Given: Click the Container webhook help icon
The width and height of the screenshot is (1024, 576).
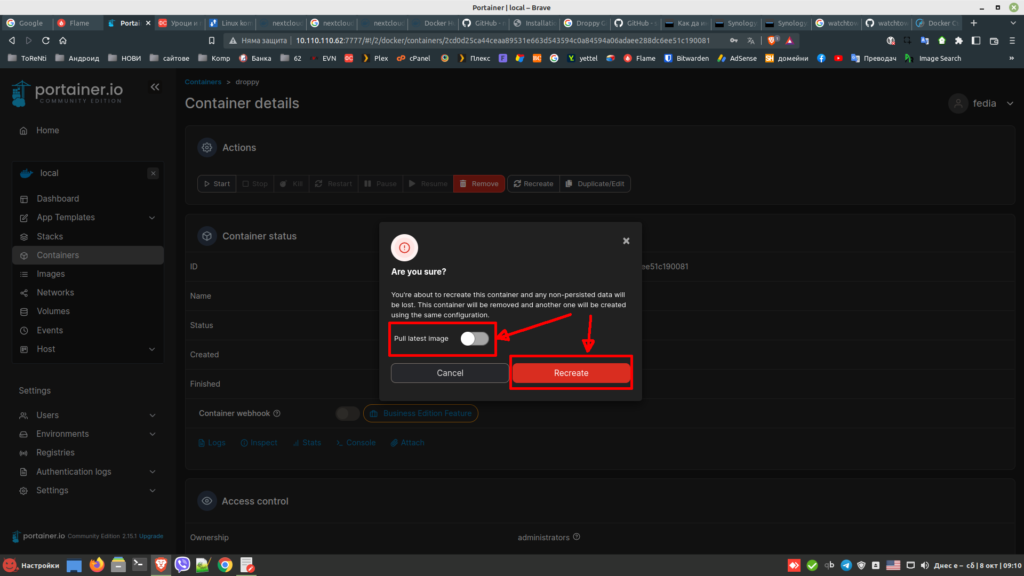Looking at the screenshot, I should pyautogui.click(x=277, y=413).
